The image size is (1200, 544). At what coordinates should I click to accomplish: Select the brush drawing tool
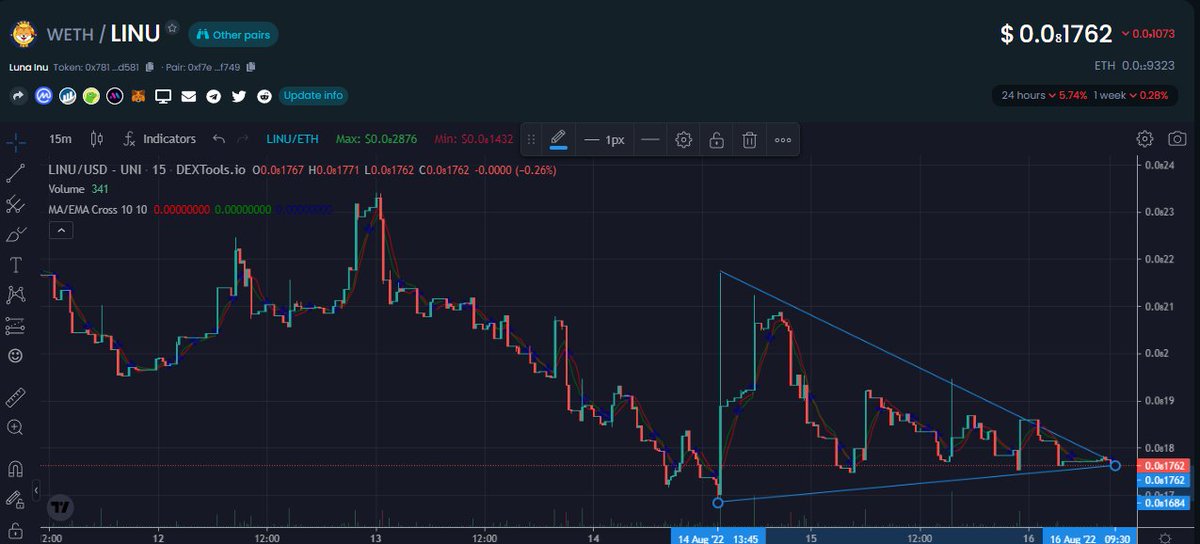pyautogui.click(x=15, y=235)
